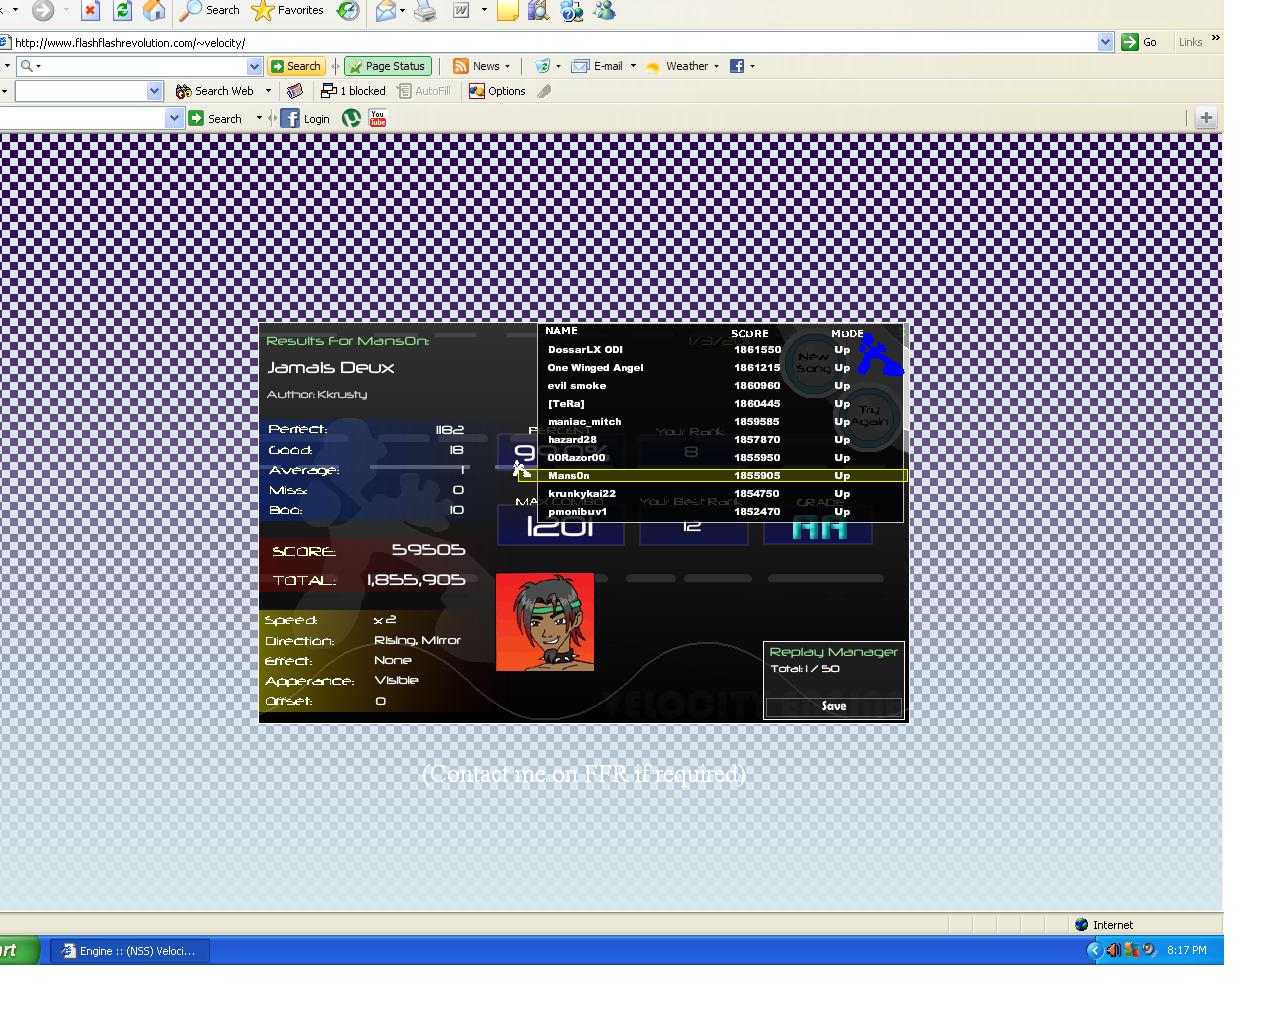Screen dimensions: 1280x1024
Task: Open the toolbar Options menu
Action: [497, 91]
